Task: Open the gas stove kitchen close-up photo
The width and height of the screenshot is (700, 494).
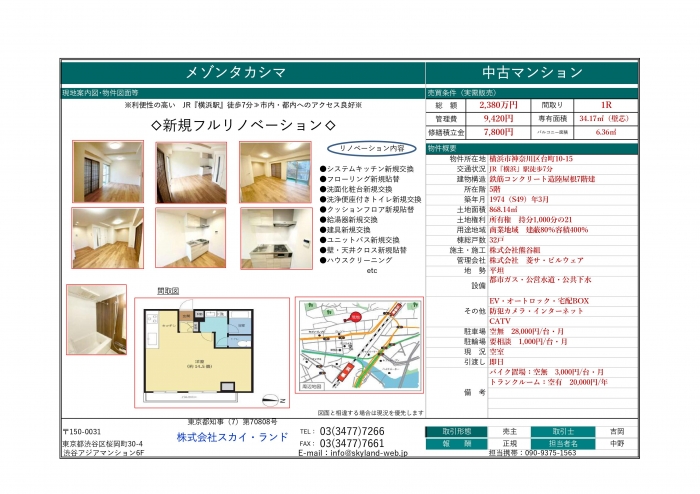Action: (x=276, y=239)
